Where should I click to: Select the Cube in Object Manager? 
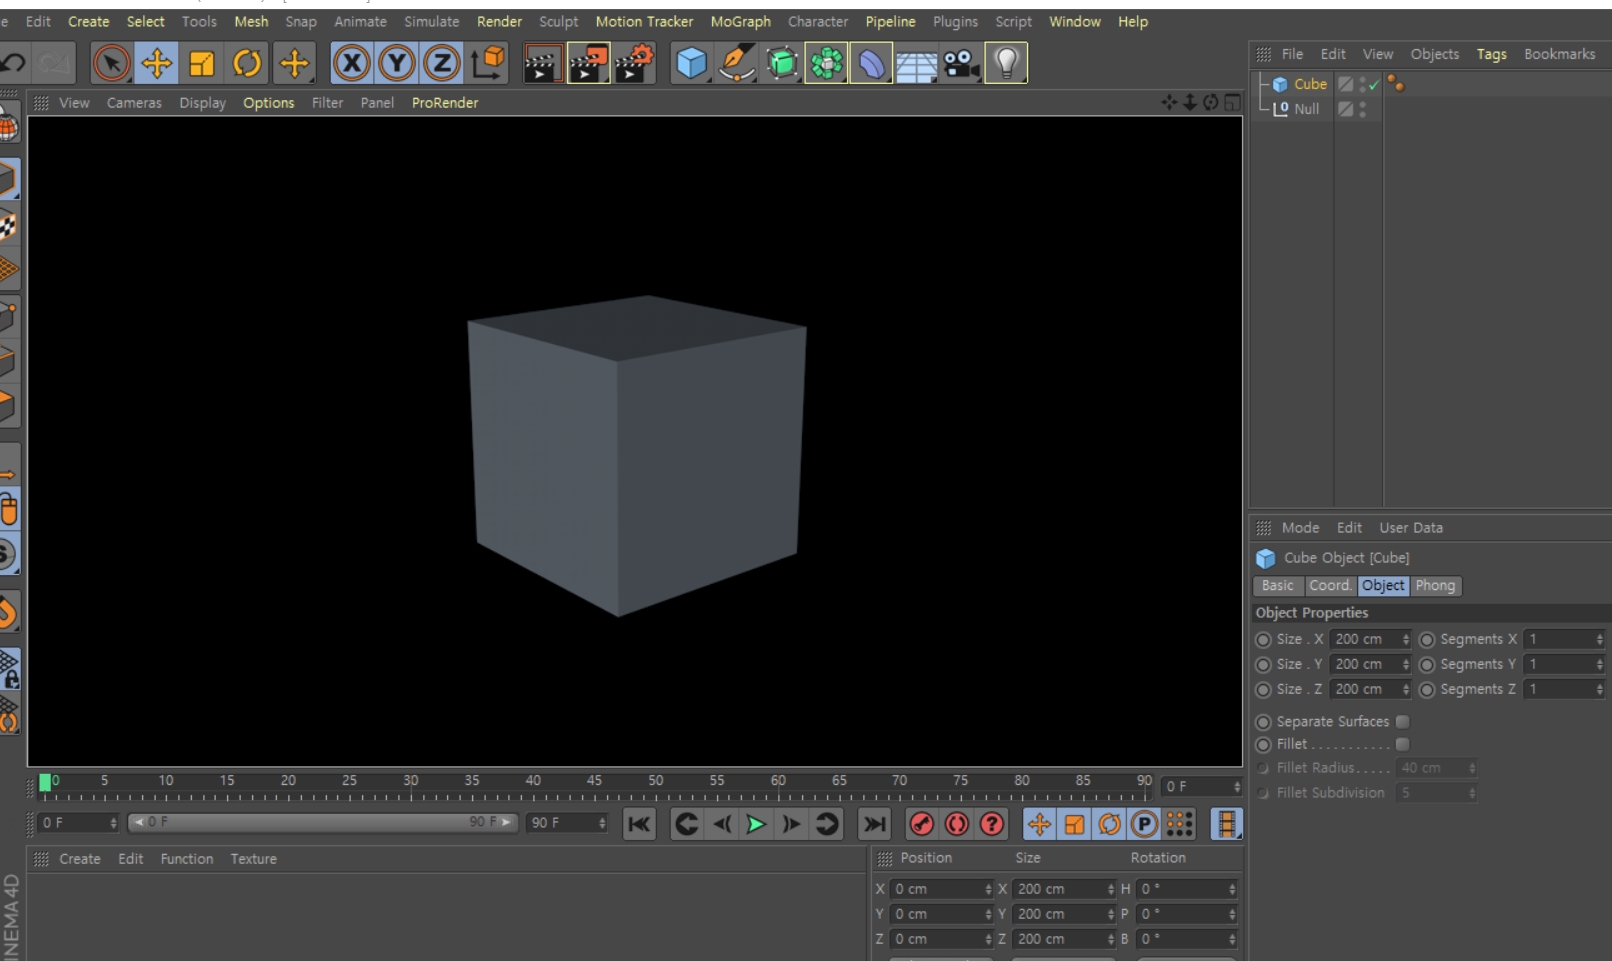coord(1310,84)
